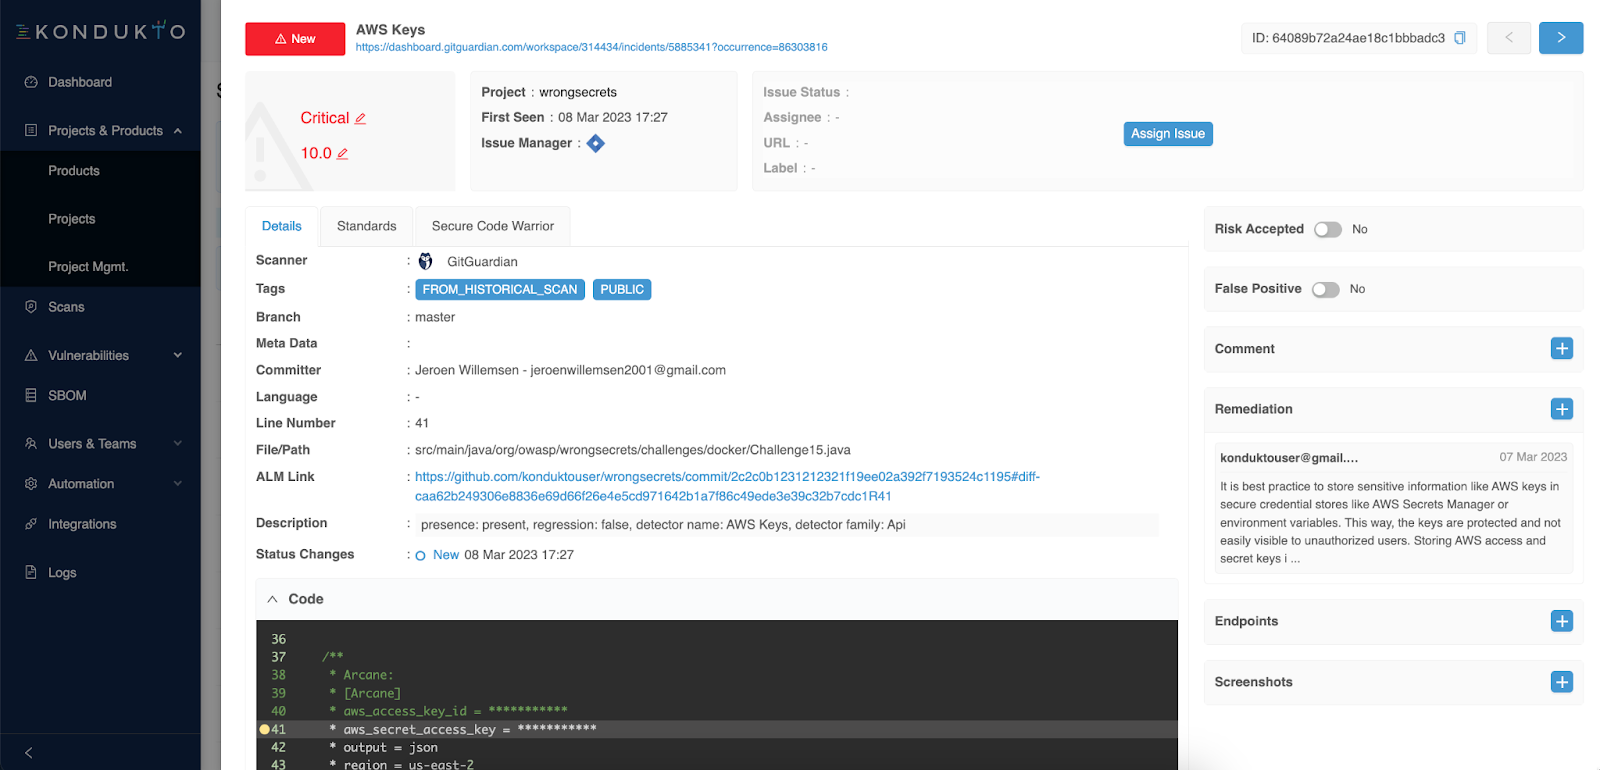Click the Assign Issue button
This screenshot has width=1600, height=770.
click(1168, 134)
